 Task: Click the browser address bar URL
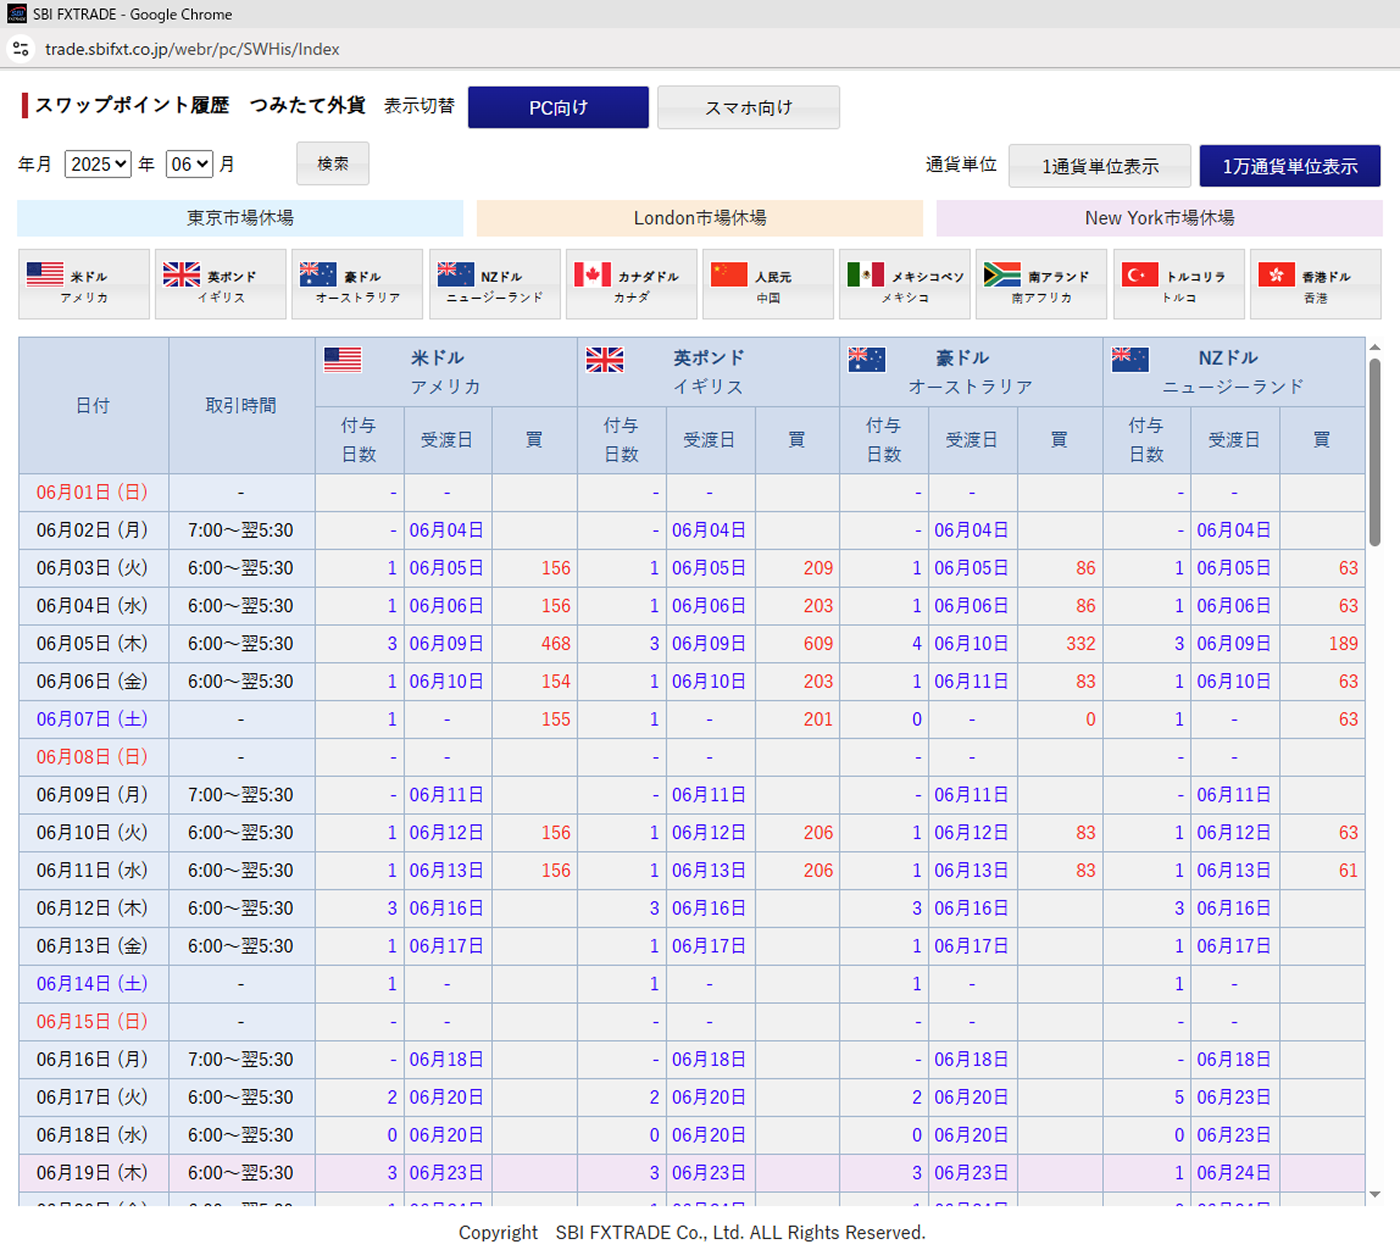click(192, 49)
